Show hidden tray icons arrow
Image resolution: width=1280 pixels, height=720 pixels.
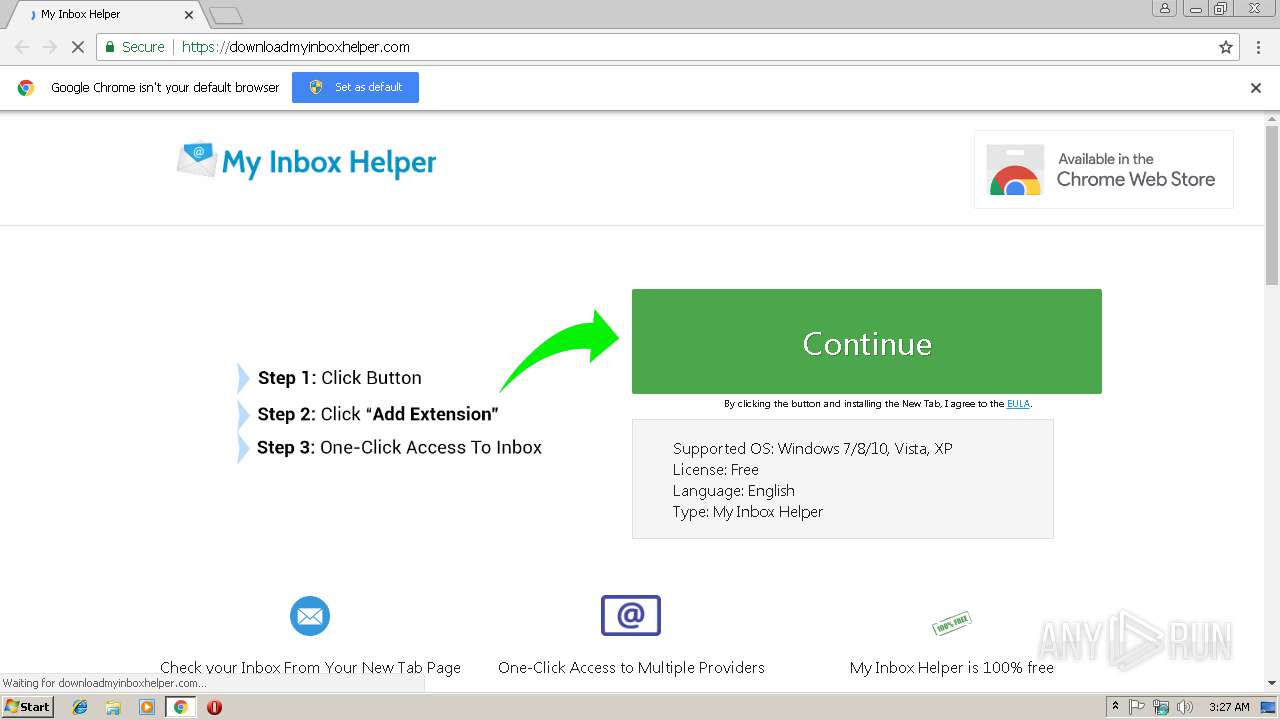[1115, 707]
